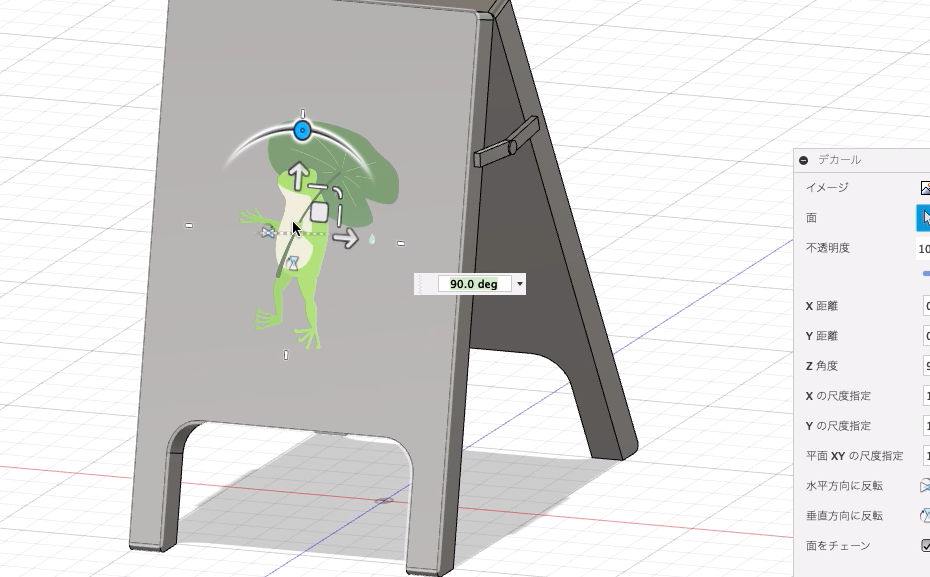The image size is (930, 577).
Task: Toggle the 面をチェーン checkbox
Action: pos(925,546)
